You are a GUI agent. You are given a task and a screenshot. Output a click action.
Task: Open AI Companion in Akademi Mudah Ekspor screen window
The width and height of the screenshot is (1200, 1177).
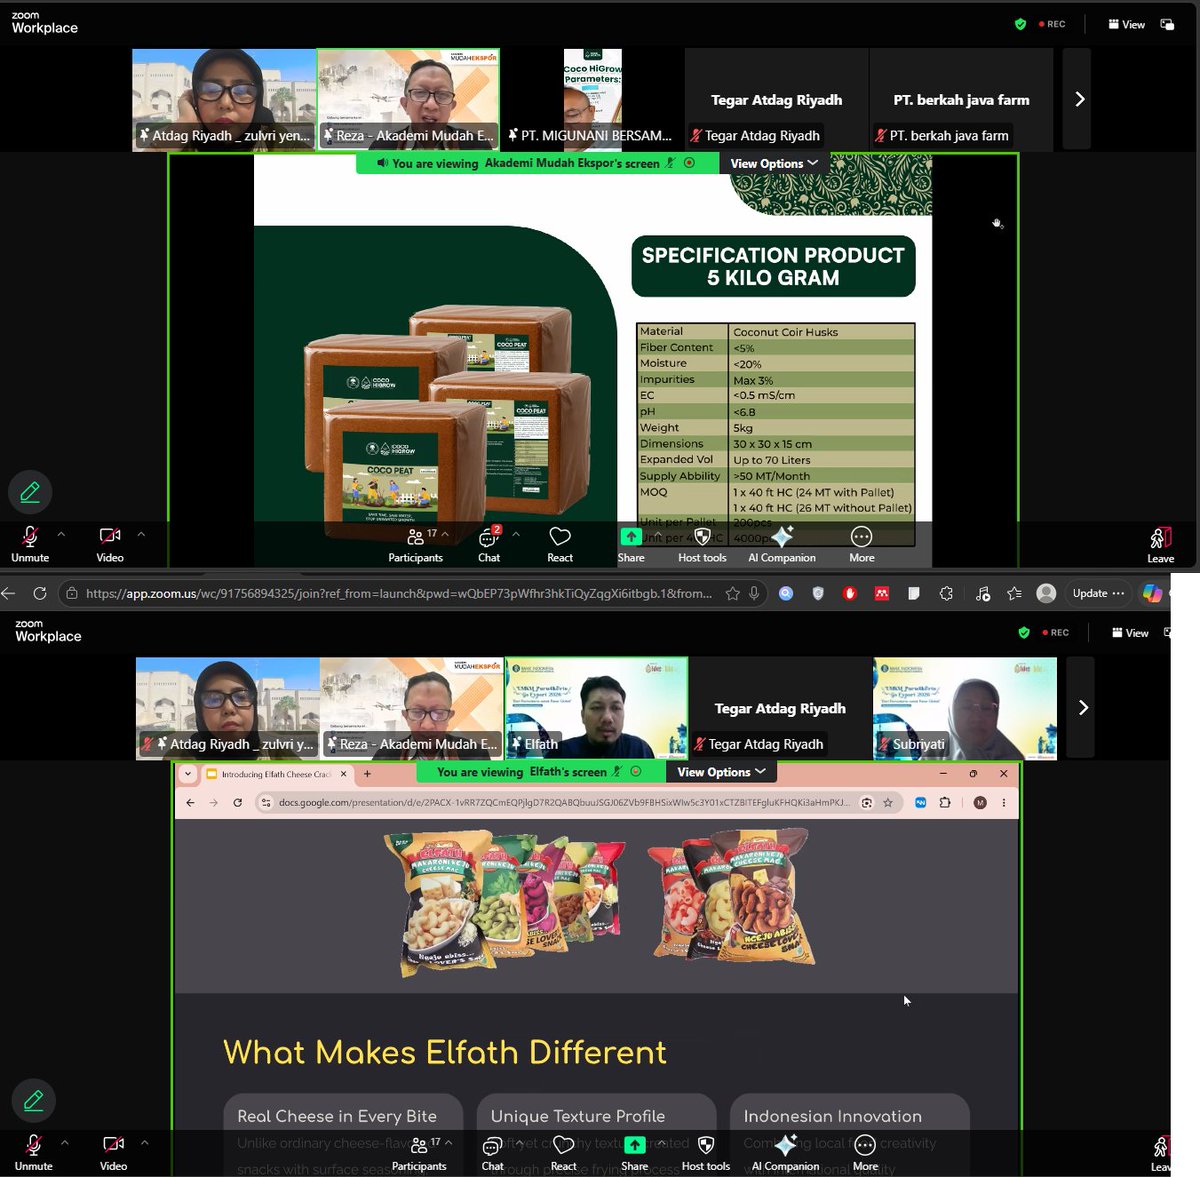click(782, 545)
